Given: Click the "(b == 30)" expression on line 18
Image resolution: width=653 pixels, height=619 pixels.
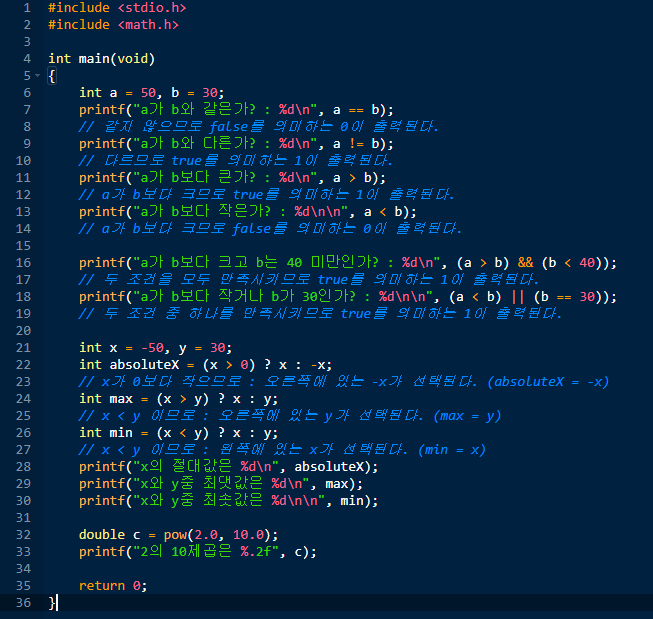Looking at the screenshot, I should point(567,297).
